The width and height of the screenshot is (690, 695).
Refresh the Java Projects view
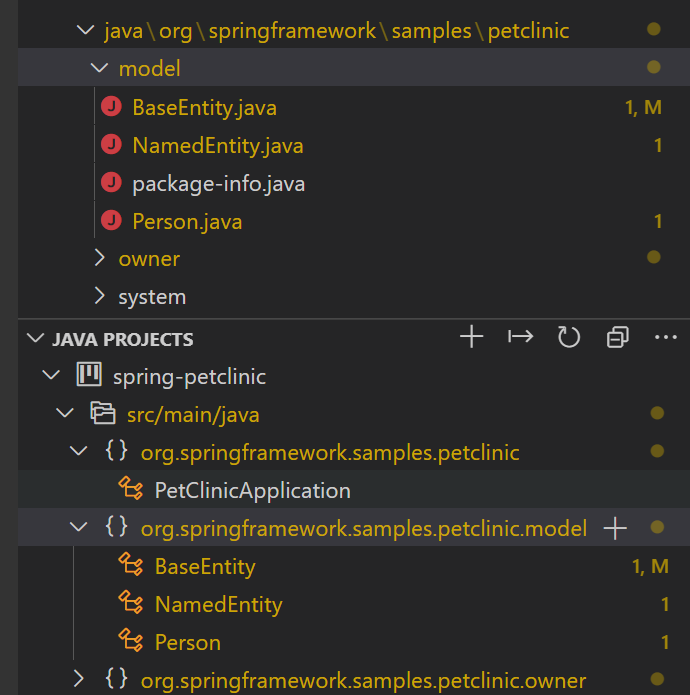(569, 338)
